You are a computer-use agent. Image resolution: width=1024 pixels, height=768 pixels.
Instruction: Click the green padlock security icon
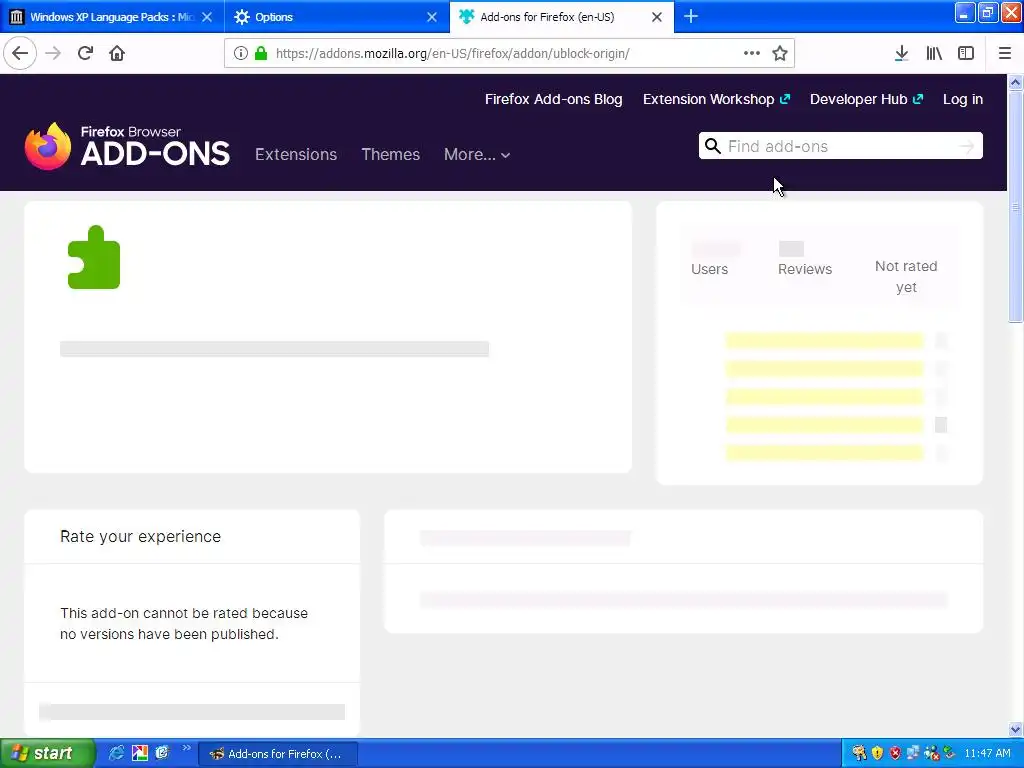point(261,54)
